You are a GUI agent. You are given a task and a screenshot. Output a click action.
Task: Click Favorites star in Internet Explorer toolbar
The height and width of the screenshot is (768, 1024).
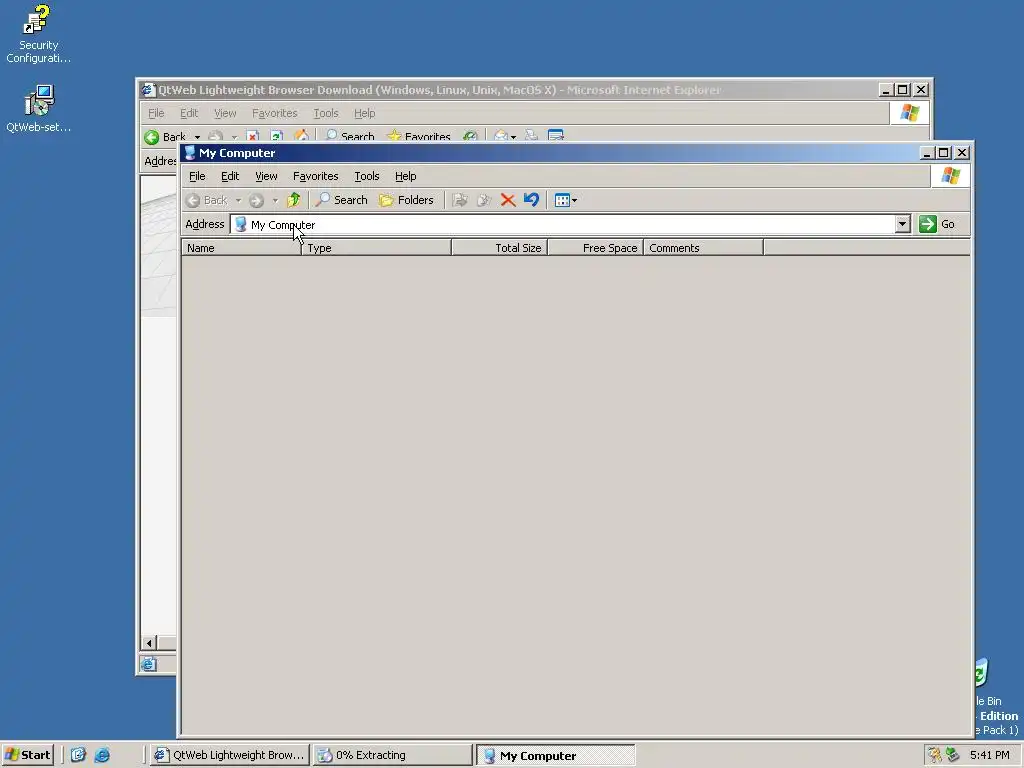click(x=419, y=136)
